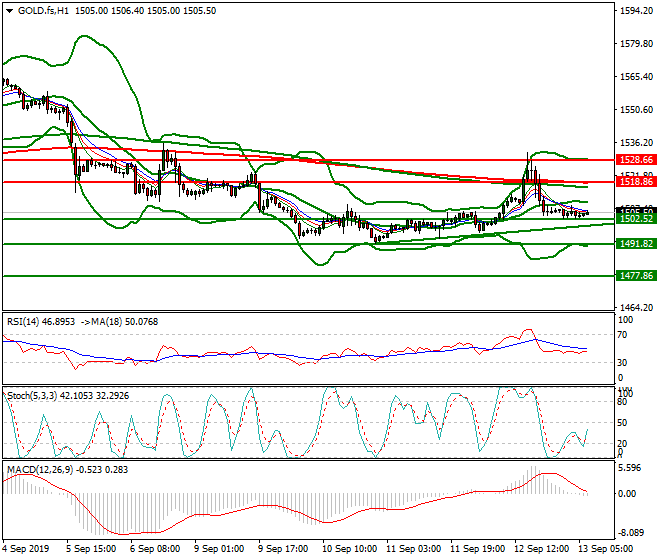
Task: Open the chart symbol dropdown triangle
Action: (9, 11)
